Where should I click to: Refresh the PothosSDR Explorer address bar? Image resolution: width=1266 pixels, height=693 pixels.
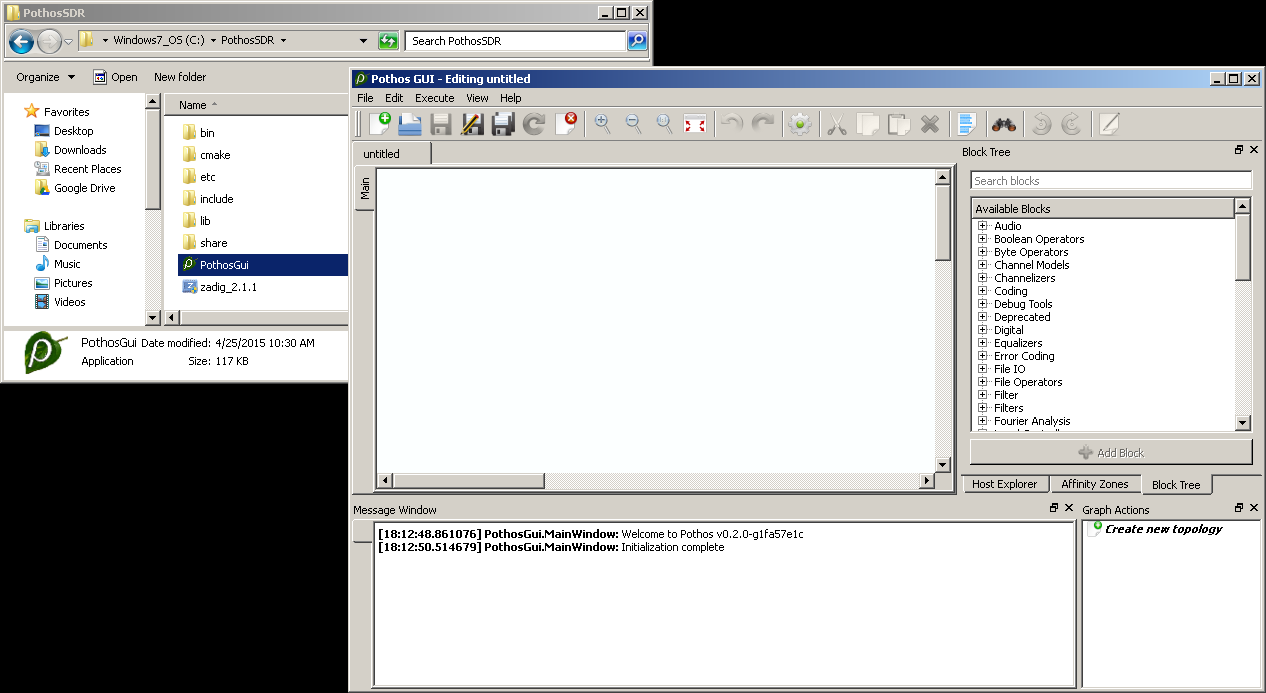pos(388,41)
